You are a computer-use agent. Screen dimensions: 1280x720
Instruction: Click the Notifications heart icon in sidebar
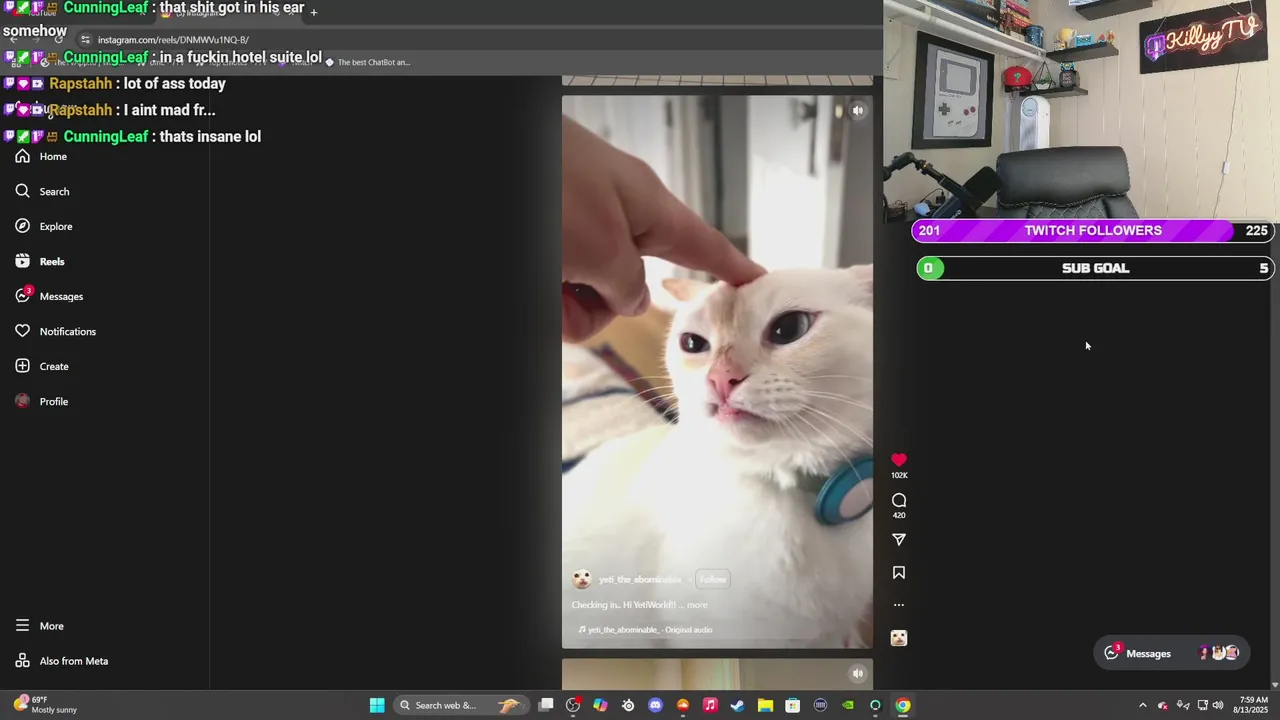[x=22, y=331]
